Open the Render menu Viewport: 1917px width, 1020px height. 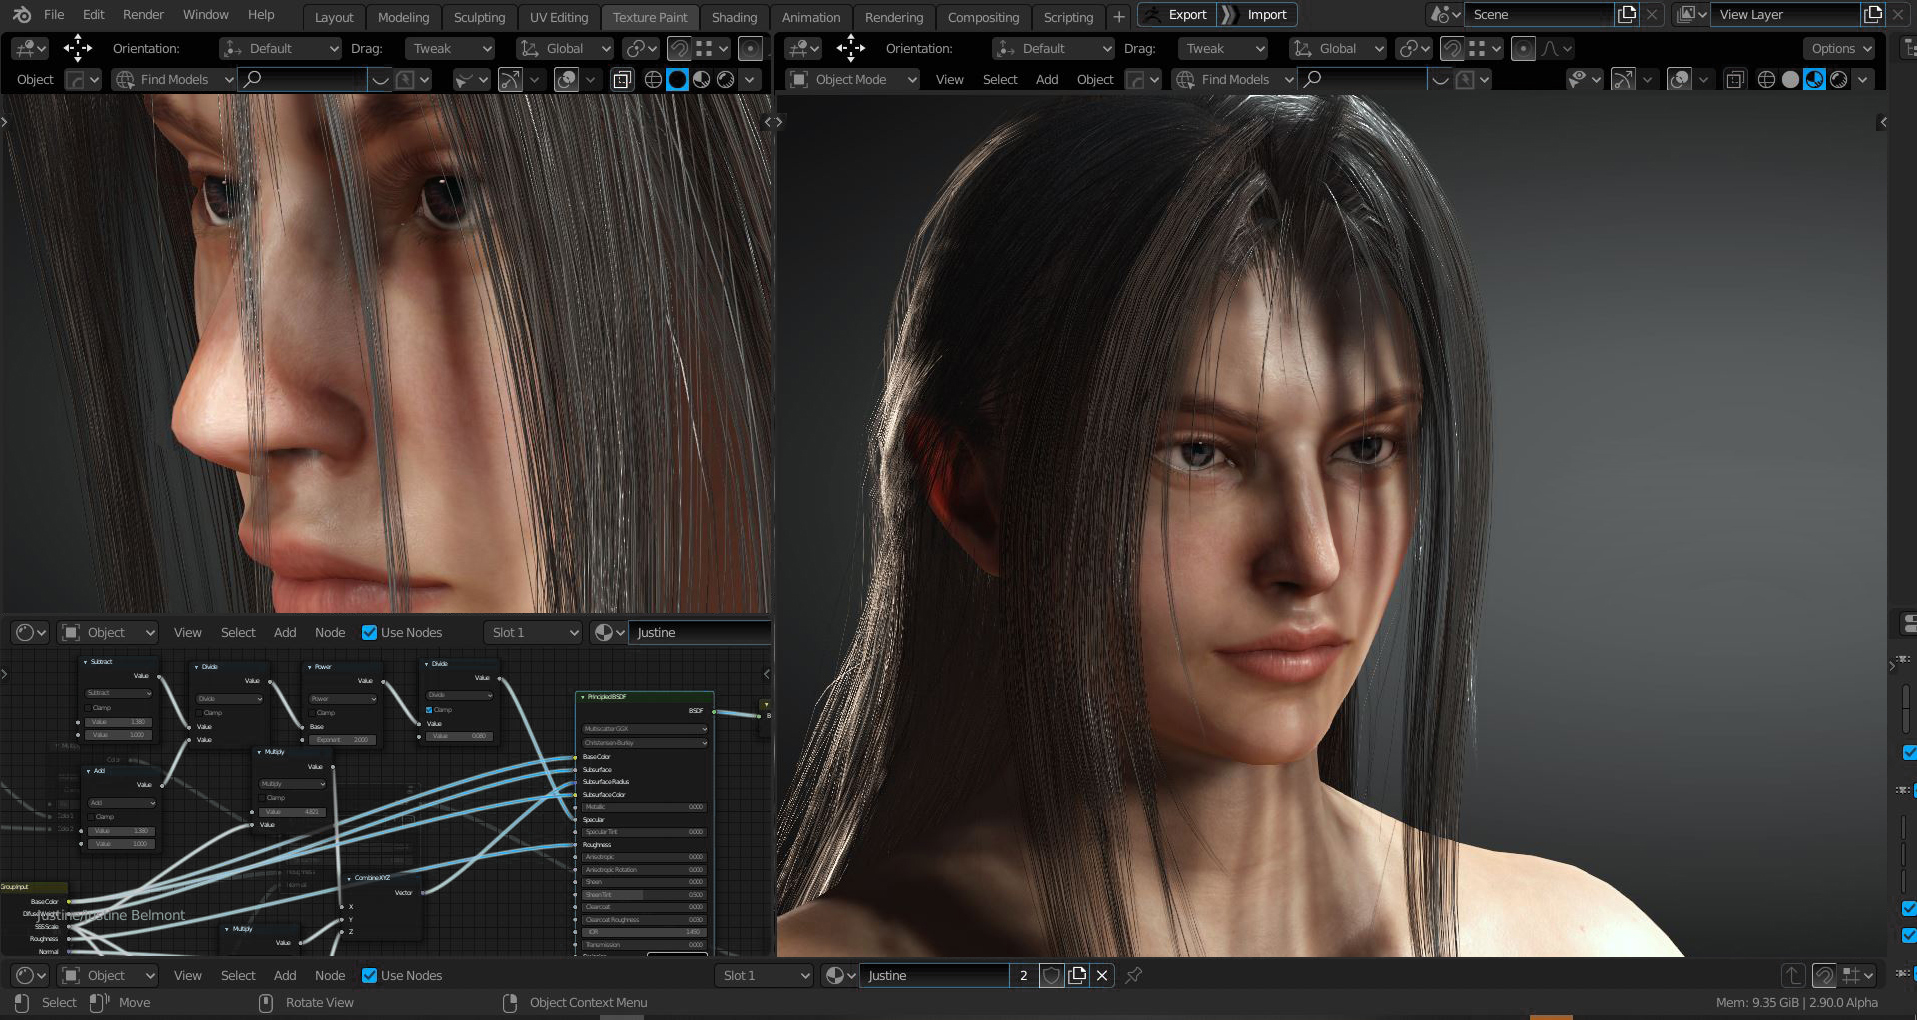click(x=143, y=15)
